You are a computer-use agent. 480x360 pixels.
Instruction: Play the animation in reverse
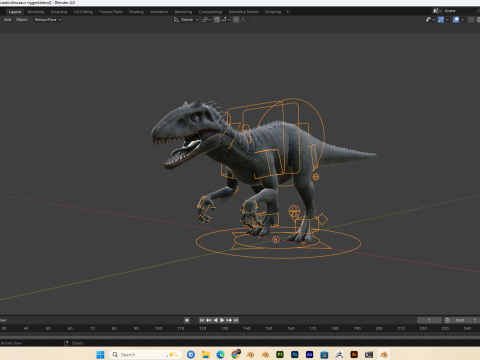(215, 320)
